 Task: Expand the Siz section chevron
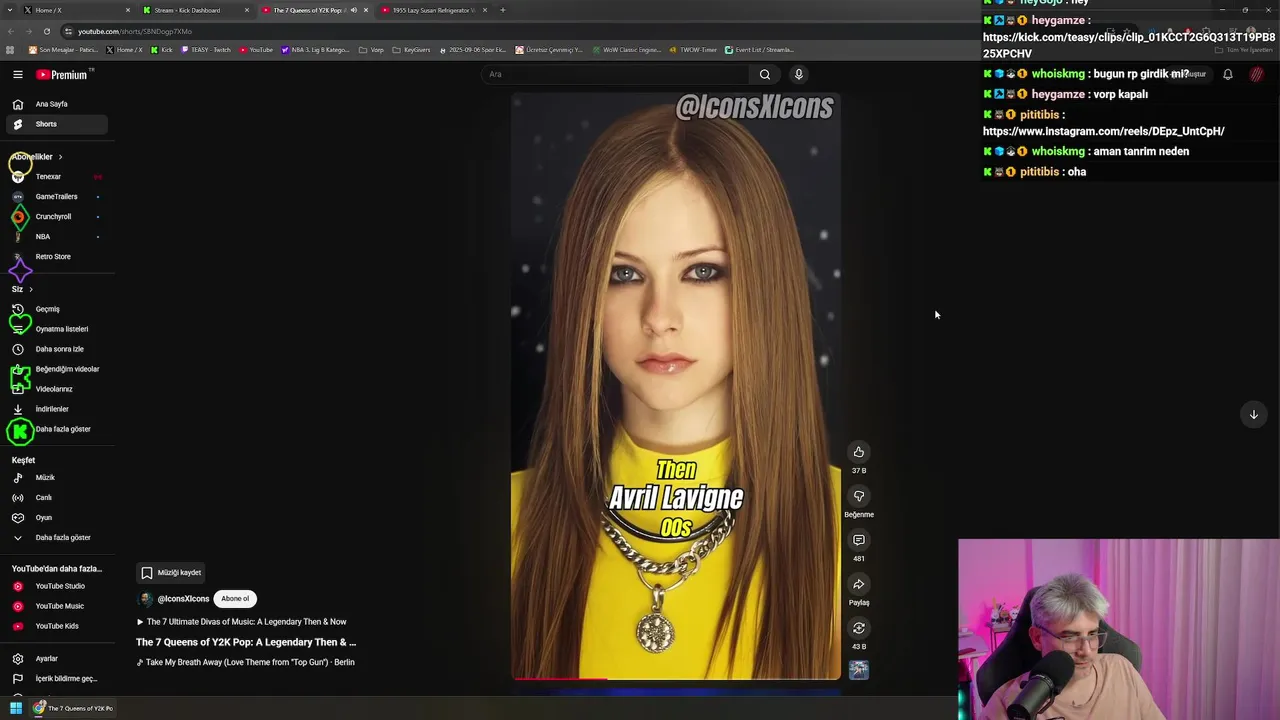[x=30, y=289]
